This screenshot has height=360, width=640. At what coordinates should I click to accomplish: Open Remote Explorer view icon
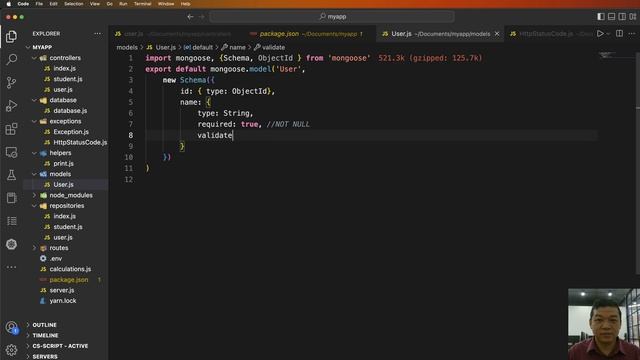click(x=11, y=152)
